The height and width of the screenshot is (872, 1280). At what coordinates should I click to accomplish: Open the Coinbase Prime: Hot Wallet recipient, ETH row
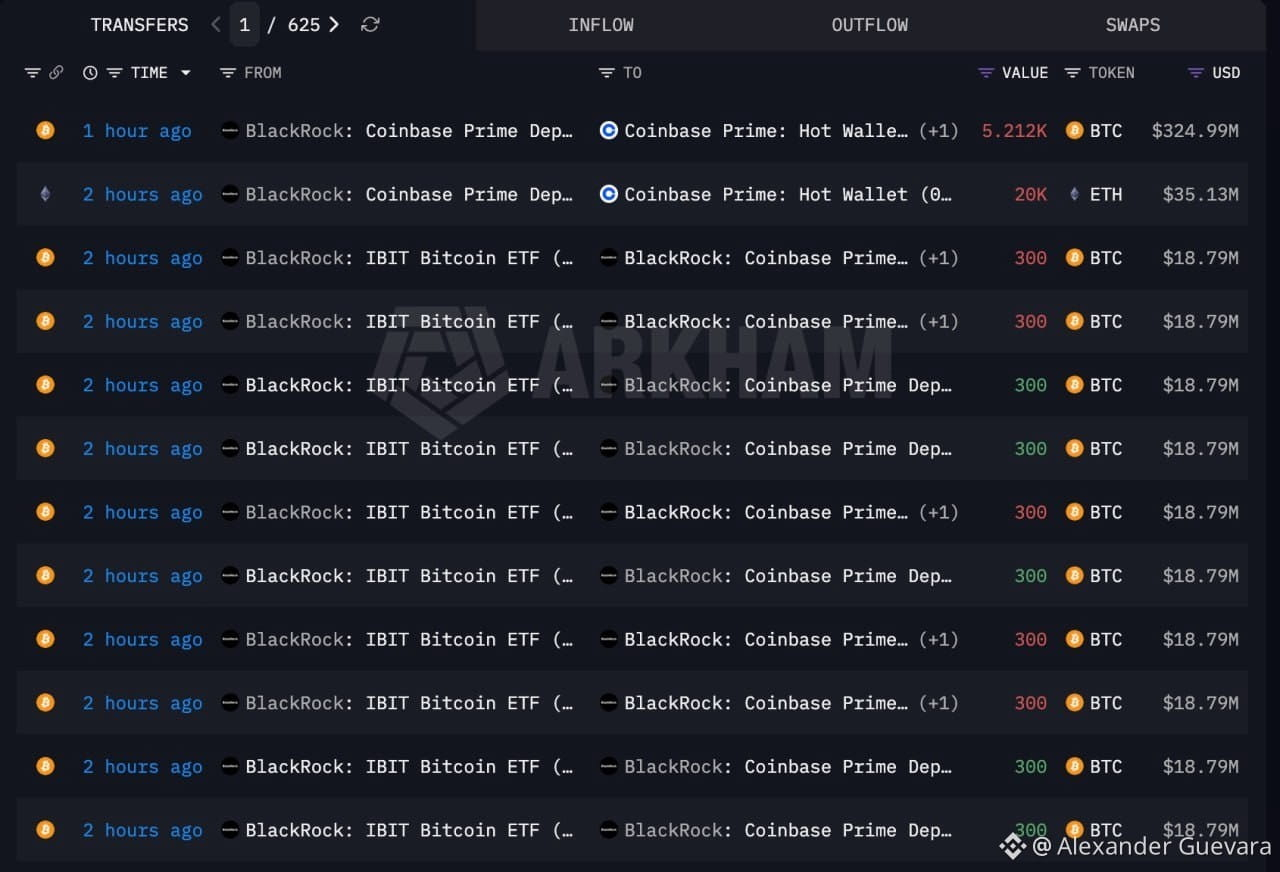[x=789, y=195]
